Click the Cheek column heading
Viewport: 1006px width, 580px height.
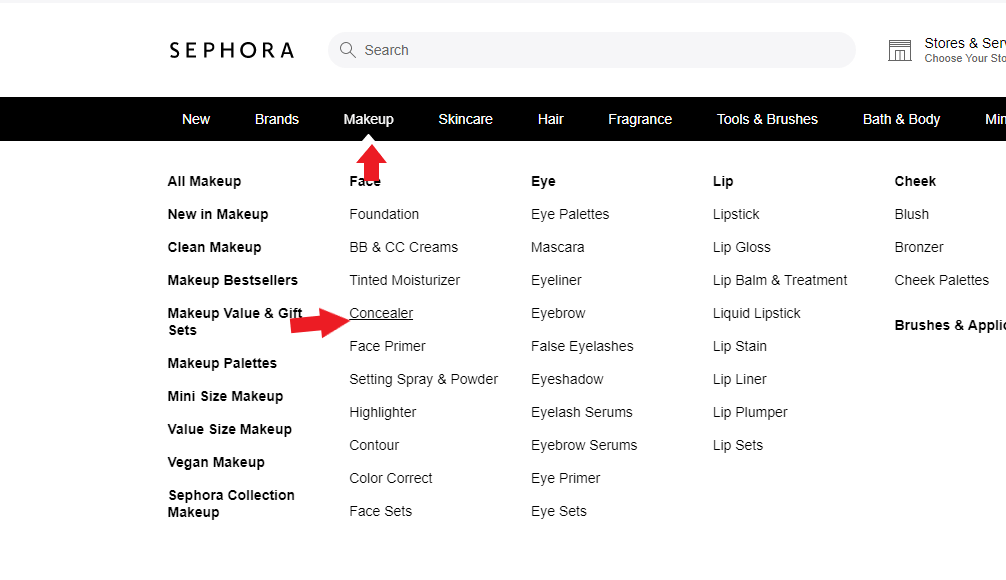tap(915, 182)
